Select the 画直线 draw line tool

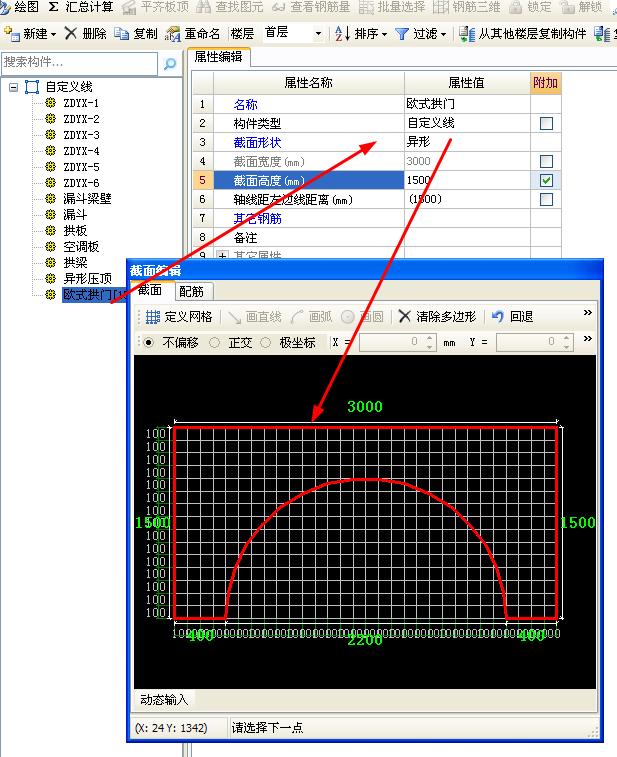254,317
